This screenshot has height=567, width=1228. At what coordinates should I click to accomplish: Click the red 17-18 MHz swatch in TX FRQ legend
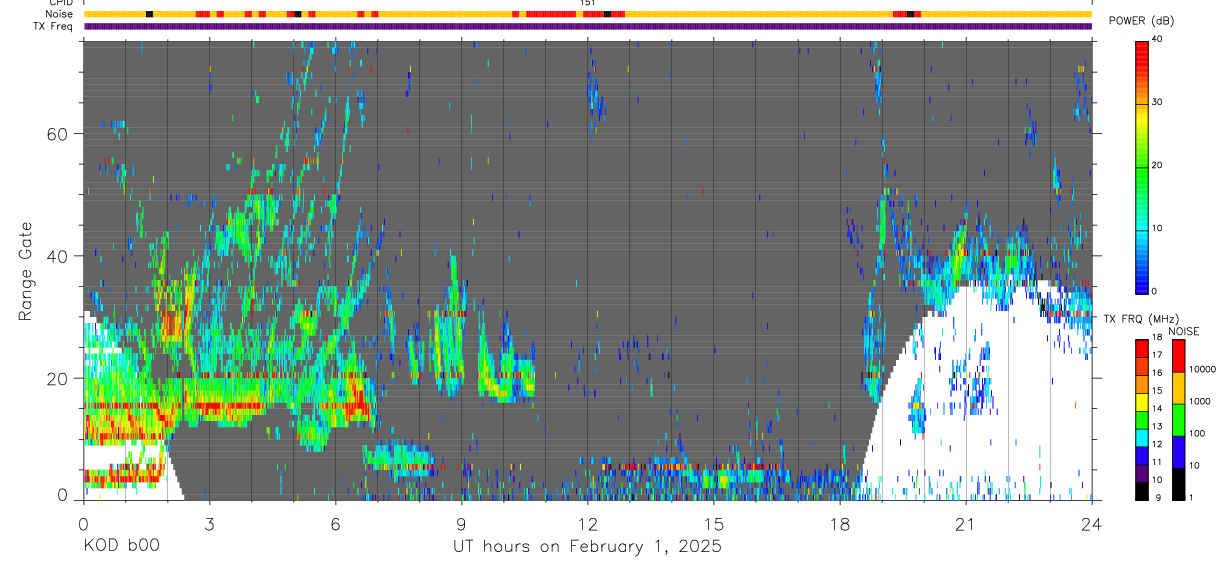1141,349
